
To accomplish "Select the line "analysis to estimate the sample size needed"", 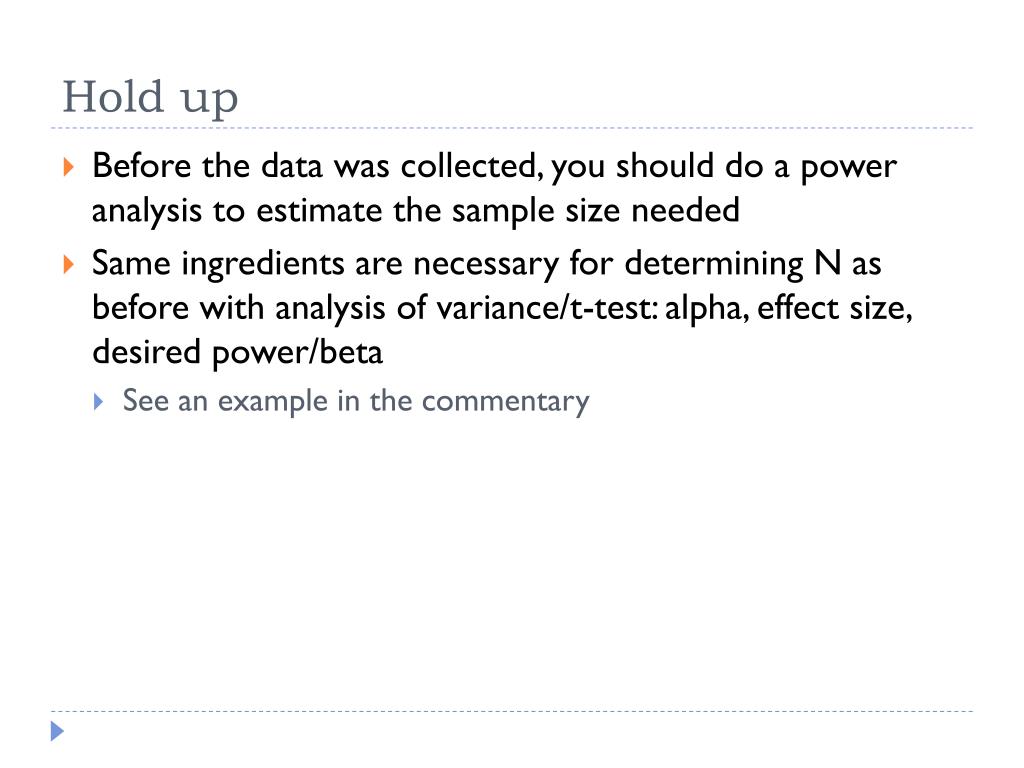I will [x=416, y=211].
